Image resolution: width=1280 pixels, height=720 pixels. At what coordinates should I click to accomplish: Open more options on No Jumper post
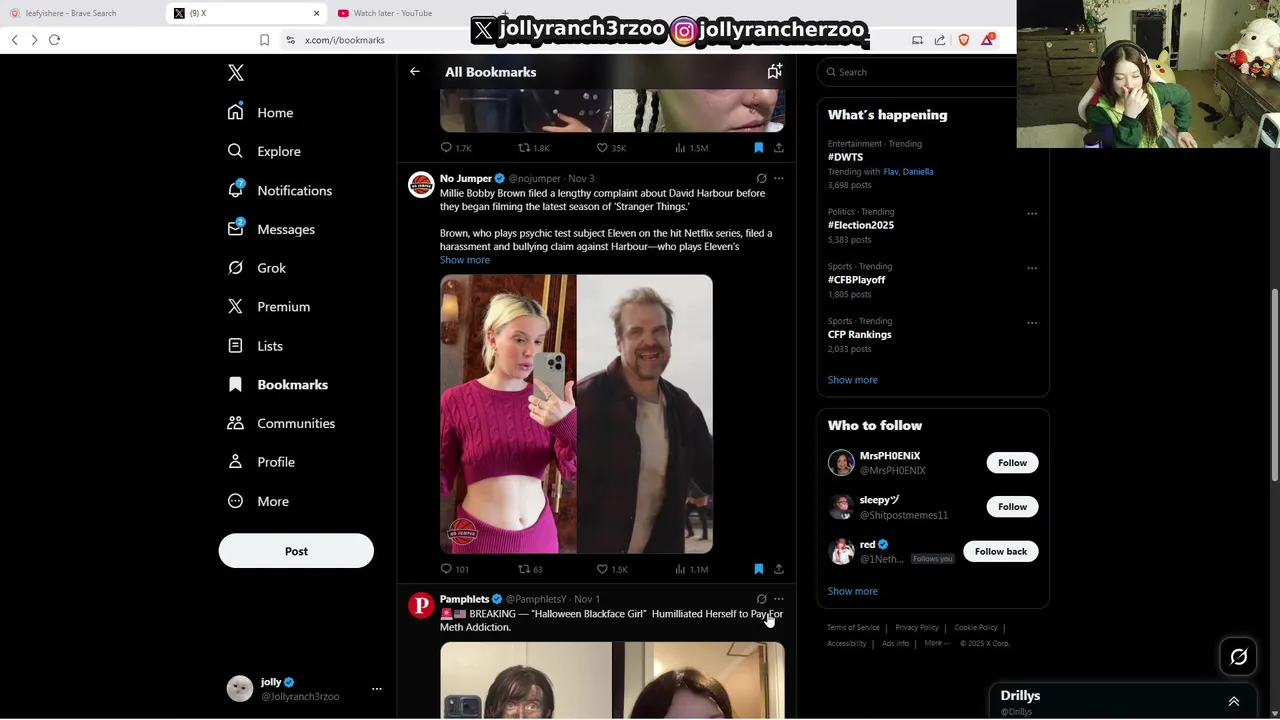click(x=779, y=179)
